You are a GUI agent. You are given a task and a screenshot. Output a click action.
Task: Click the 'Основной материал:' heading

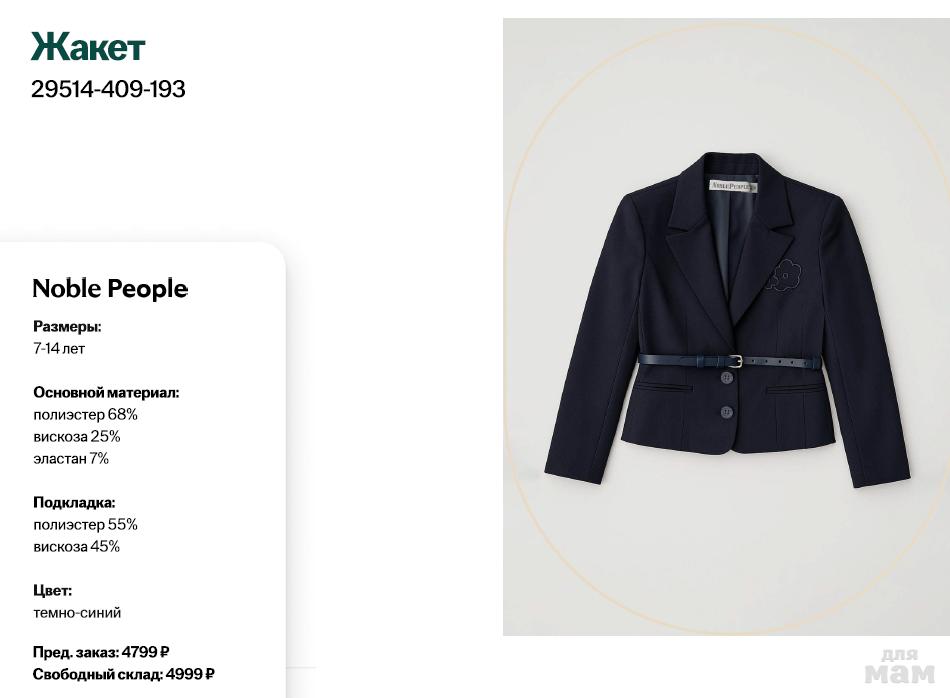point(106,392)
